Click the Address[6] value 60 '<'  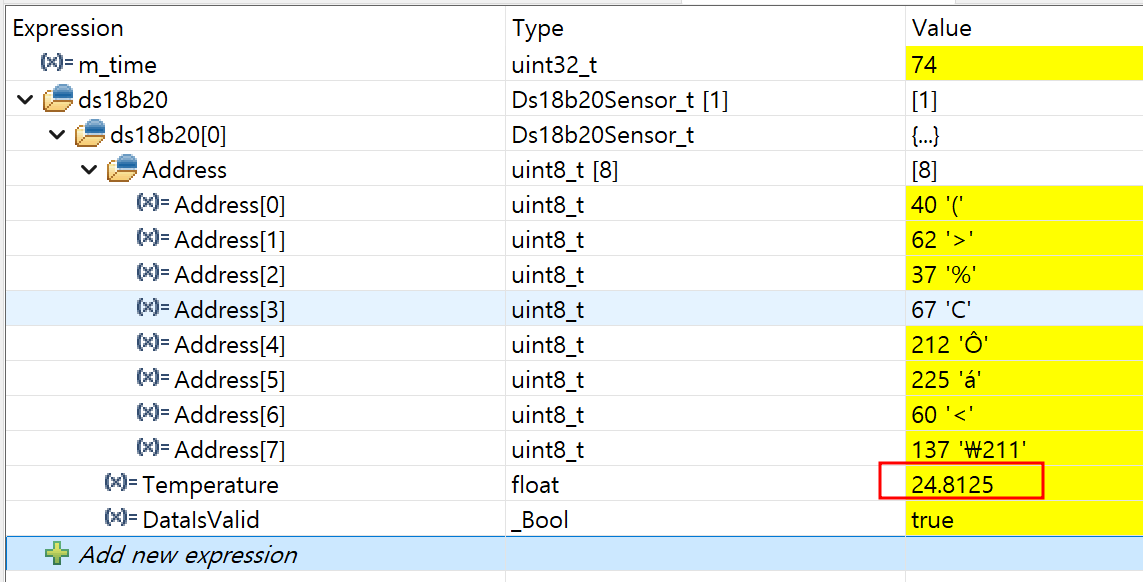point(943,415)
